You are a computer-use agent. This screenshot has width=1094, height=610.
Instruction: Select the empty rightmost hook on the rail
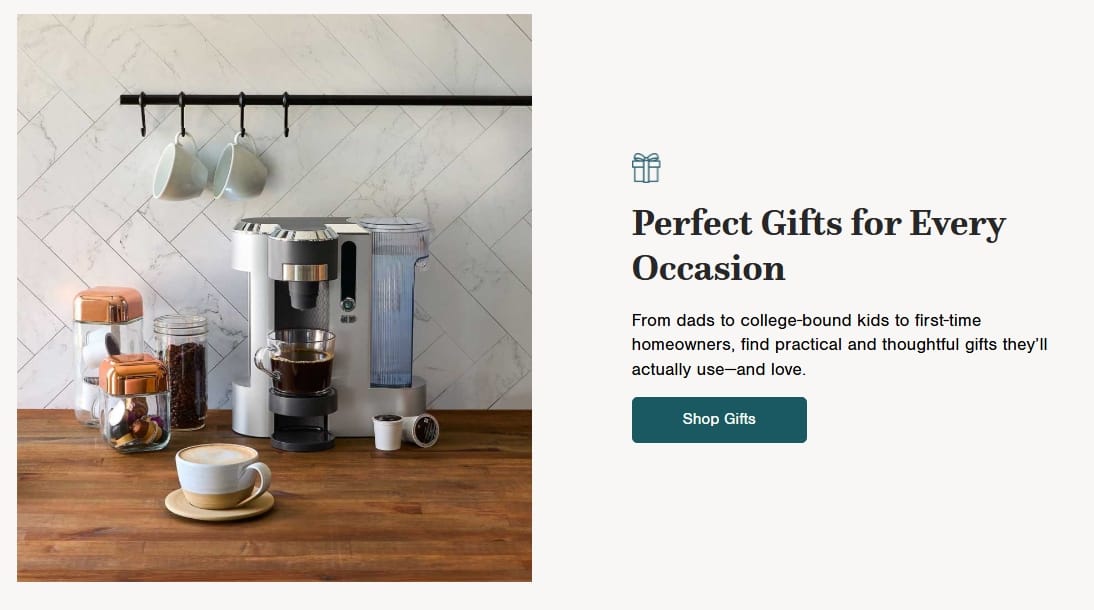[x=285, y=115]
